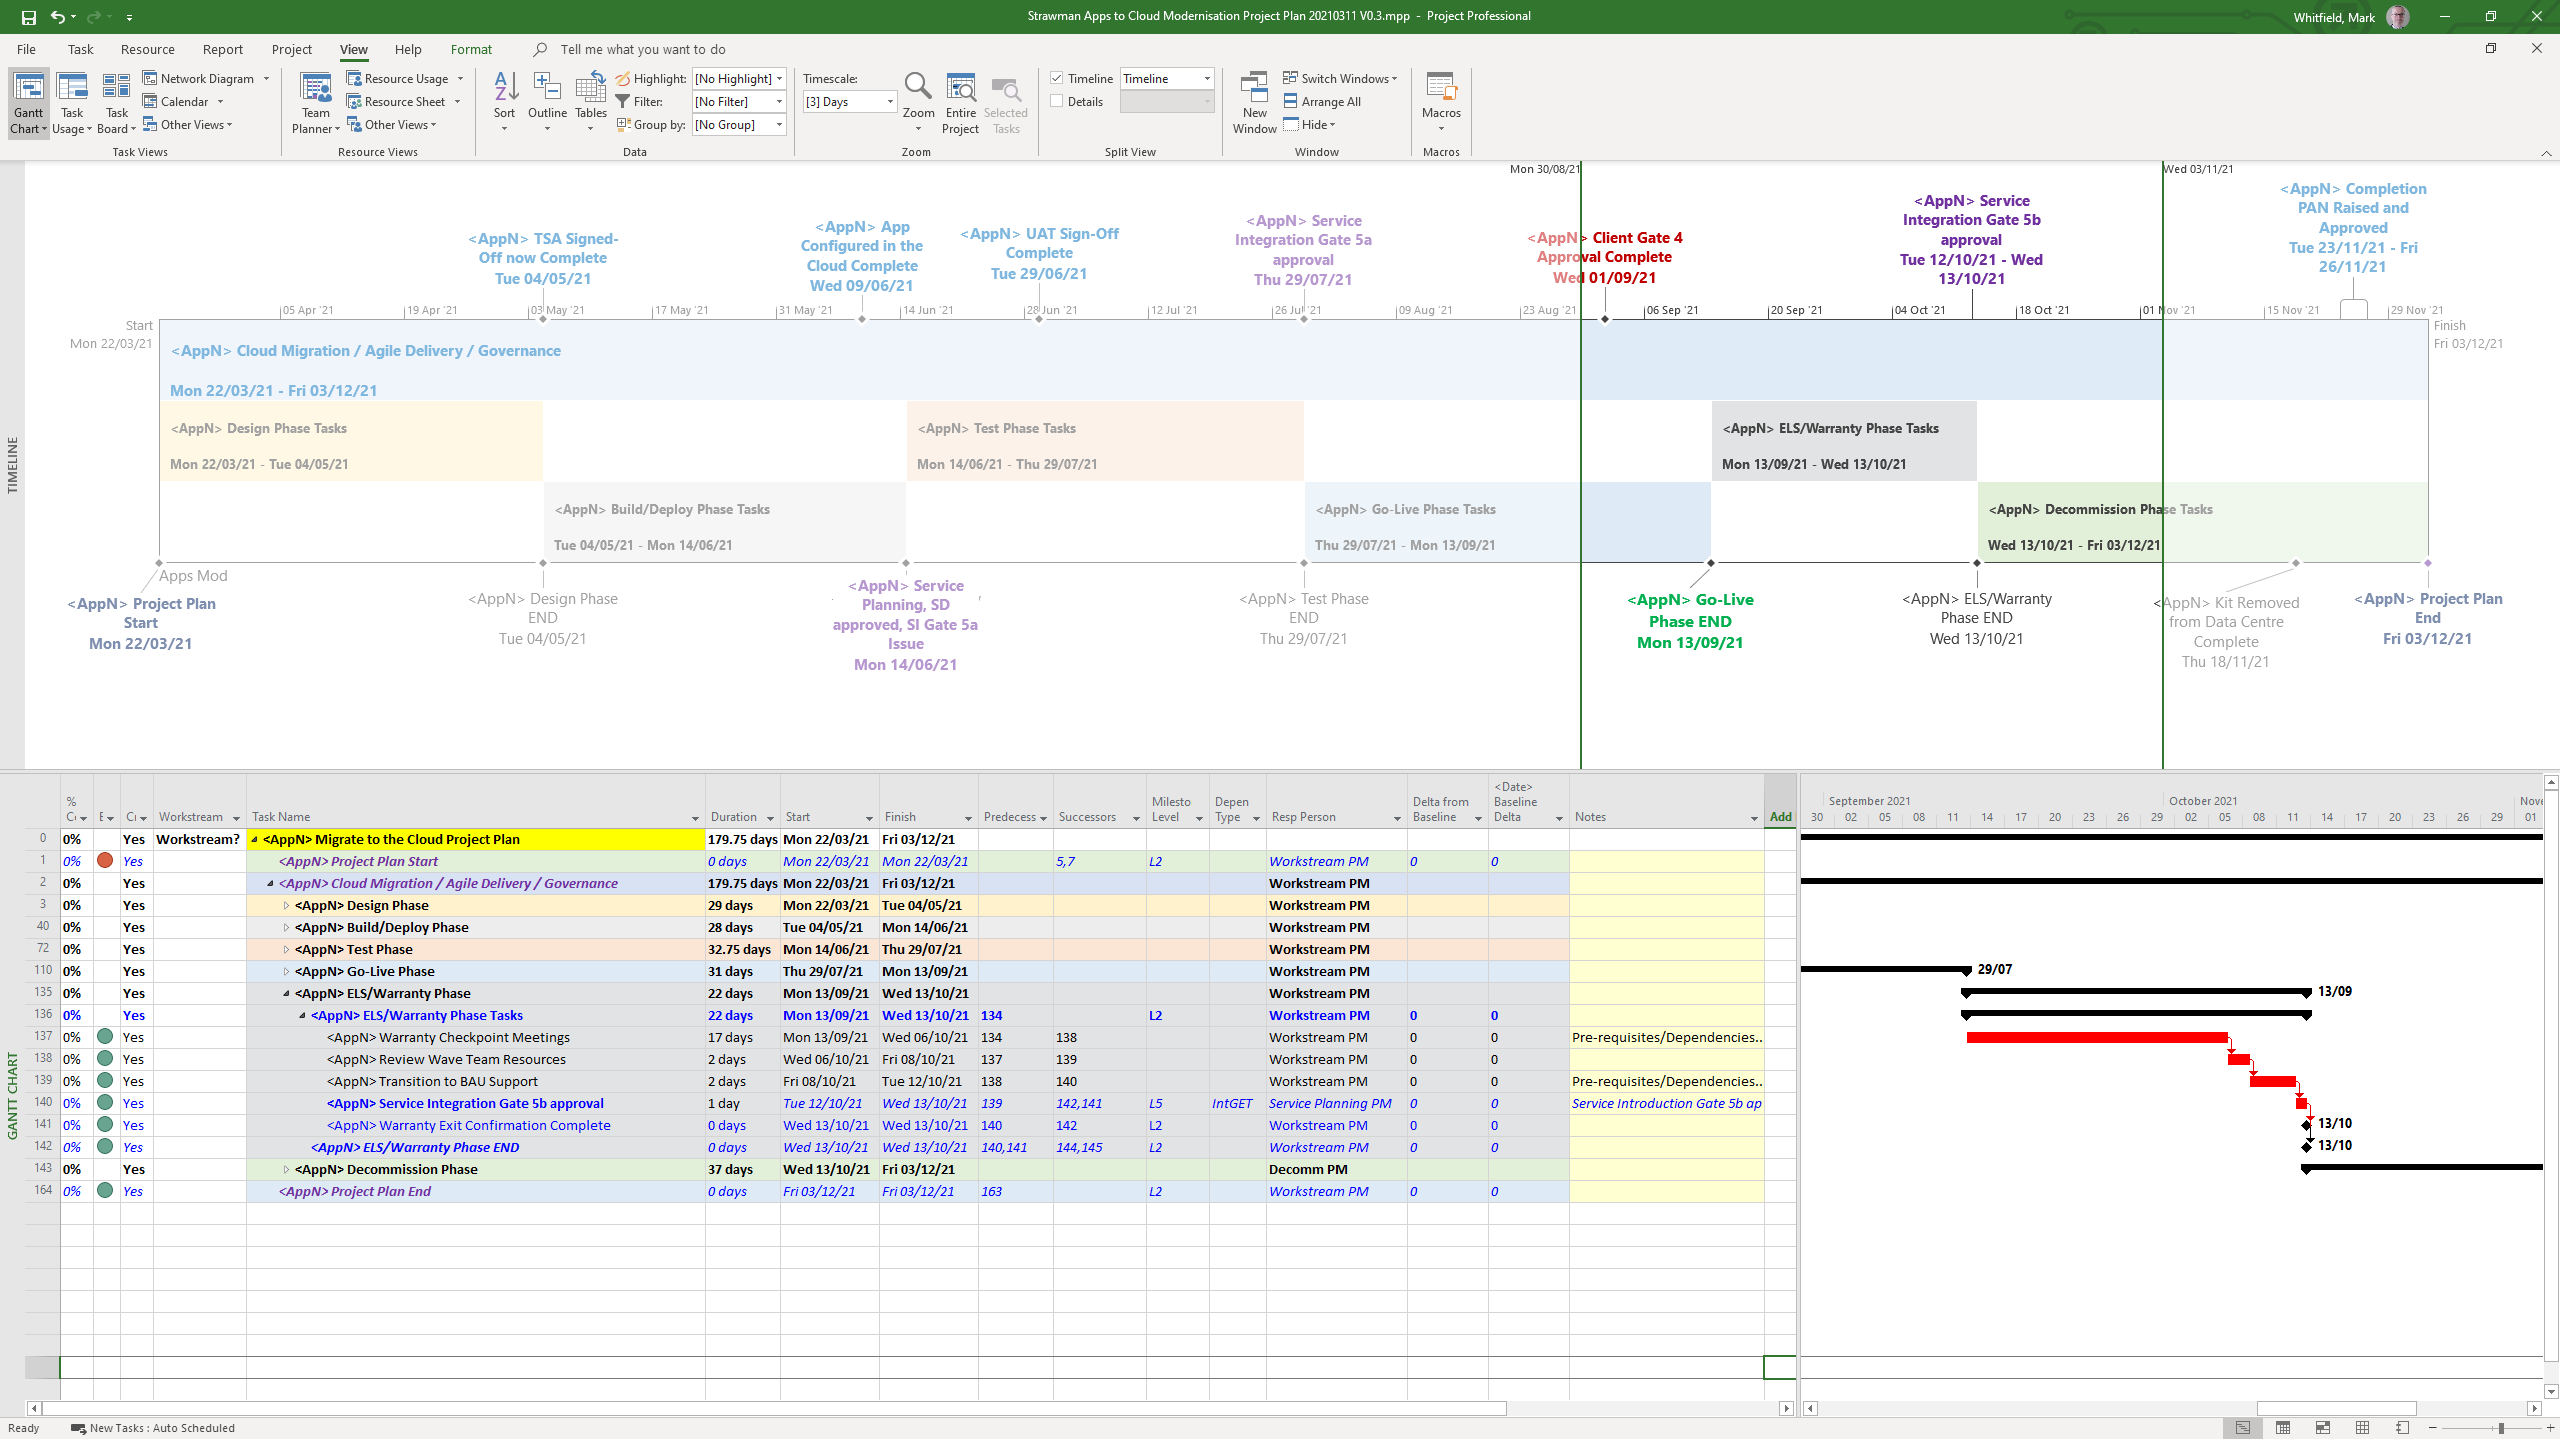Switch to the Resource ribbon tab
Image resolution: width=2560 pixels, height=1440 pixels.
[147, 49]
